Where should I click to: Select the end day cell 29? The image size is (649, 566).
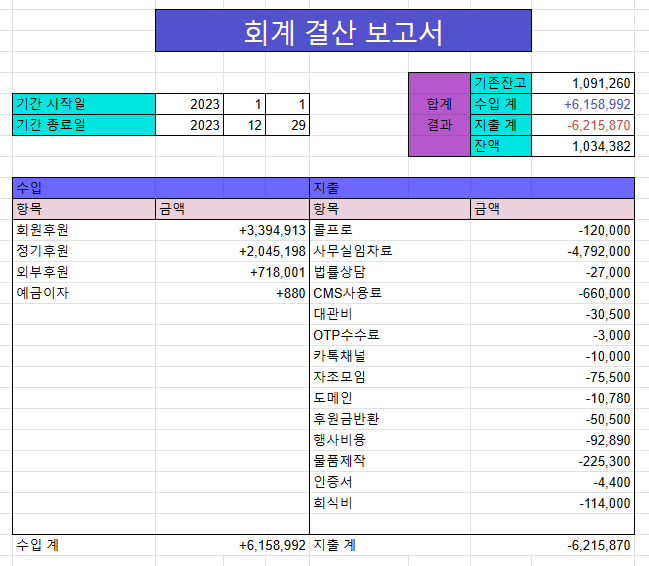[x=288, y=125]
